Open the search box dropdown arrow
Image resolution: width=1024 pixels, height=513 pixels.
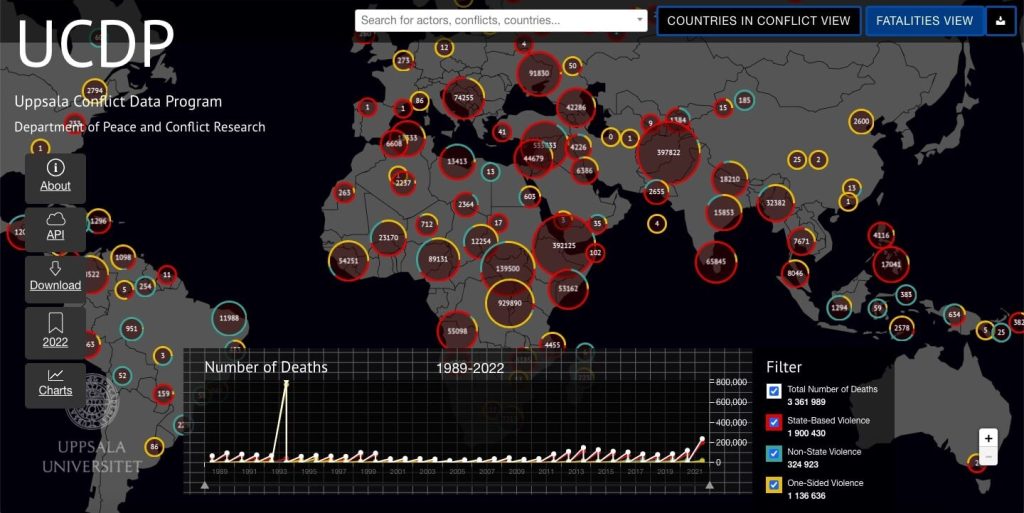pos(639,20)
